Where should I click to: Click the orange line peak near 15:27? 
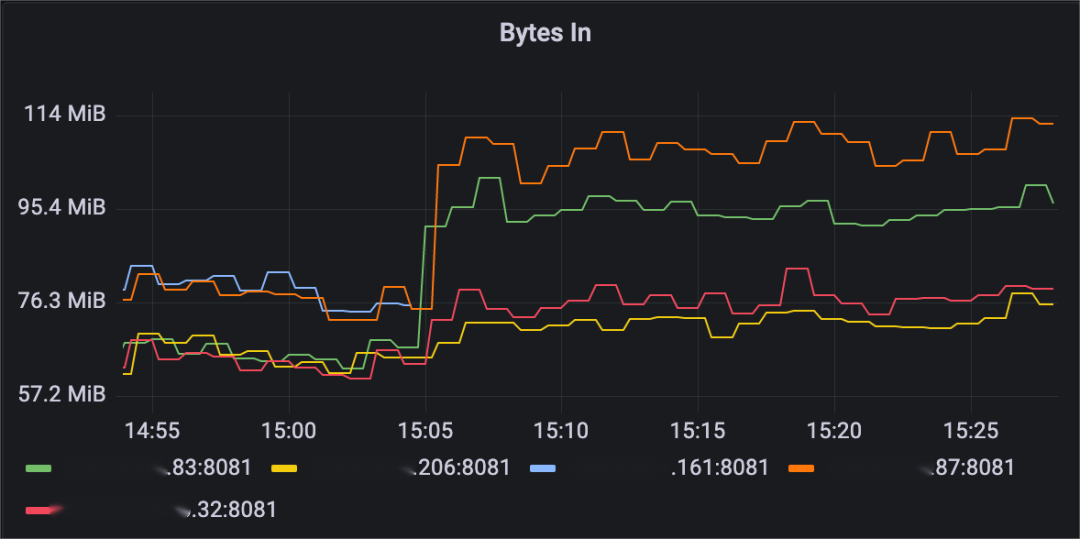pyautogui.click(x=1022, y=118)
